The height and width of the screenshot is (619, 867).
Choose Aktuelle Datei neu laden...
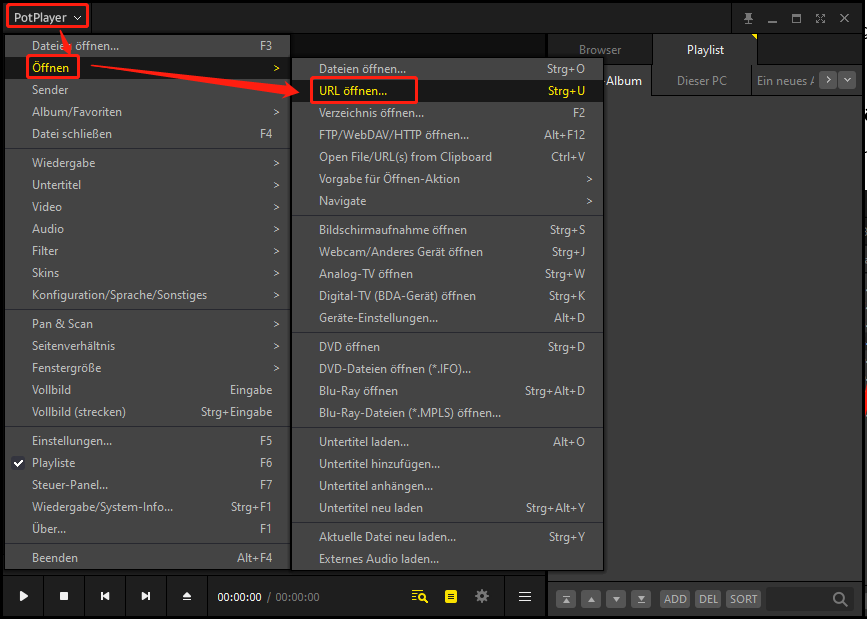447,537
